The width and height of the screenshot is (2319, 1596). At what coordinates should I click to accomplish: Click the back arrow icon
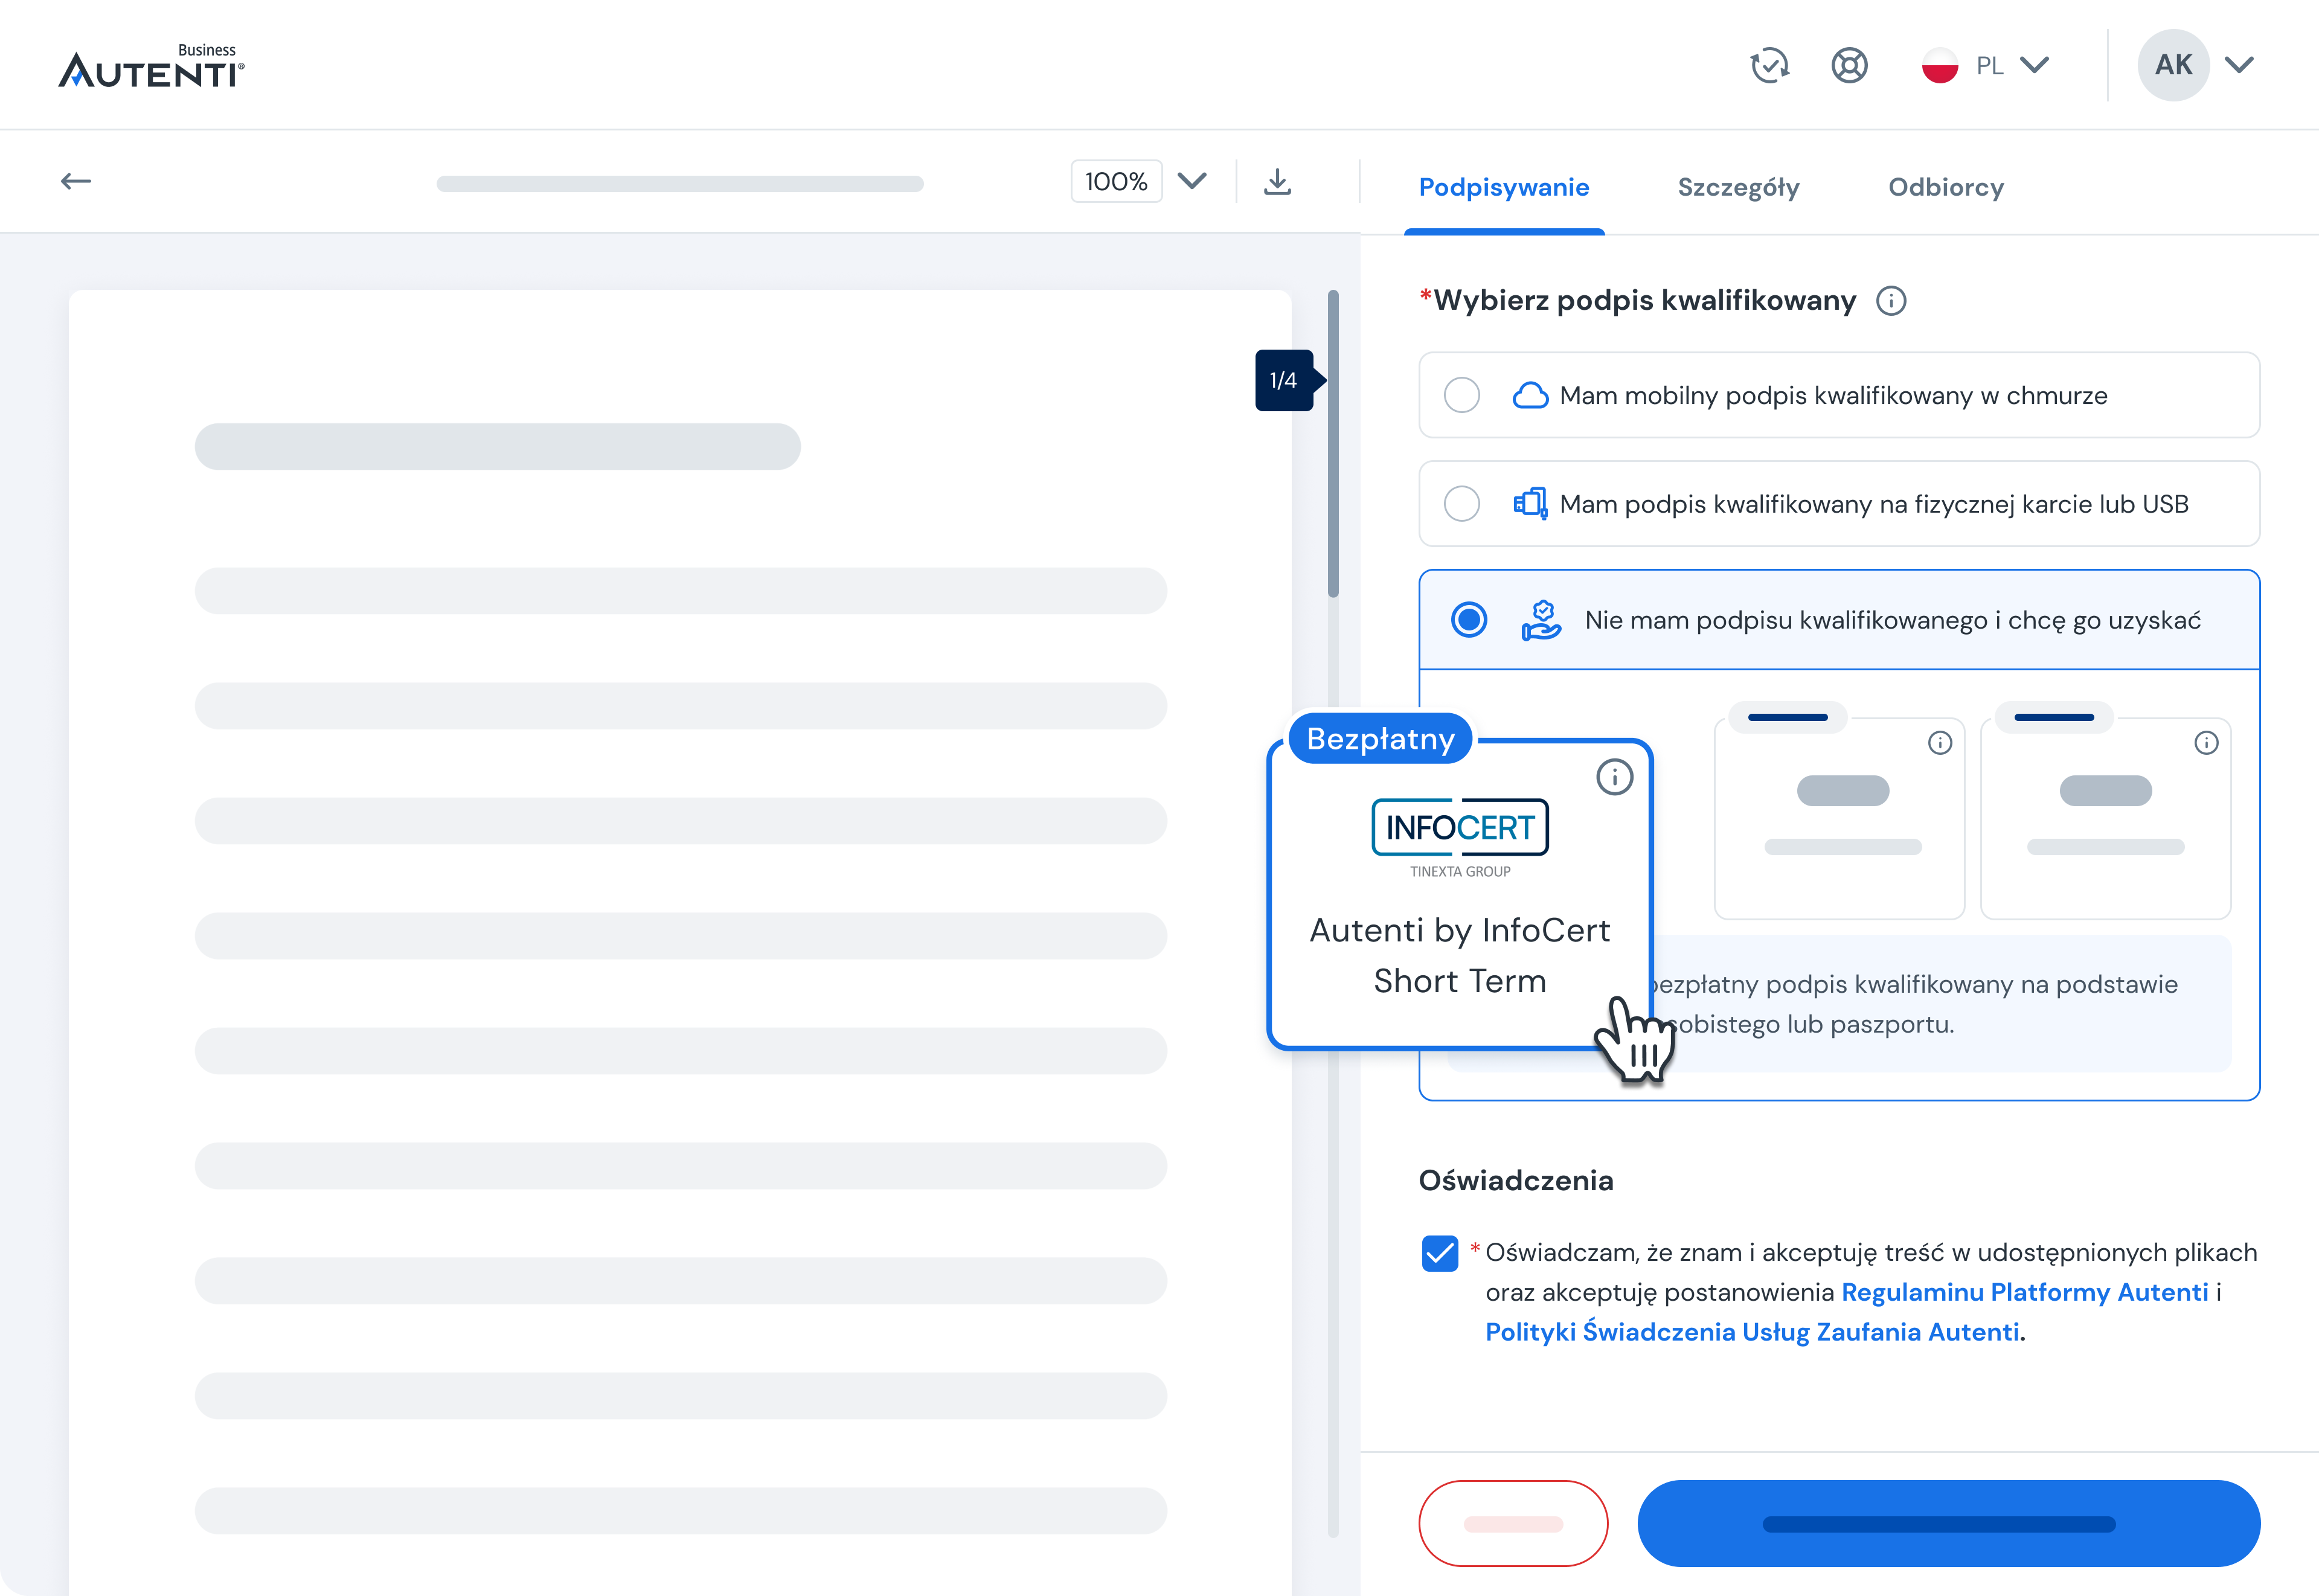76,181
